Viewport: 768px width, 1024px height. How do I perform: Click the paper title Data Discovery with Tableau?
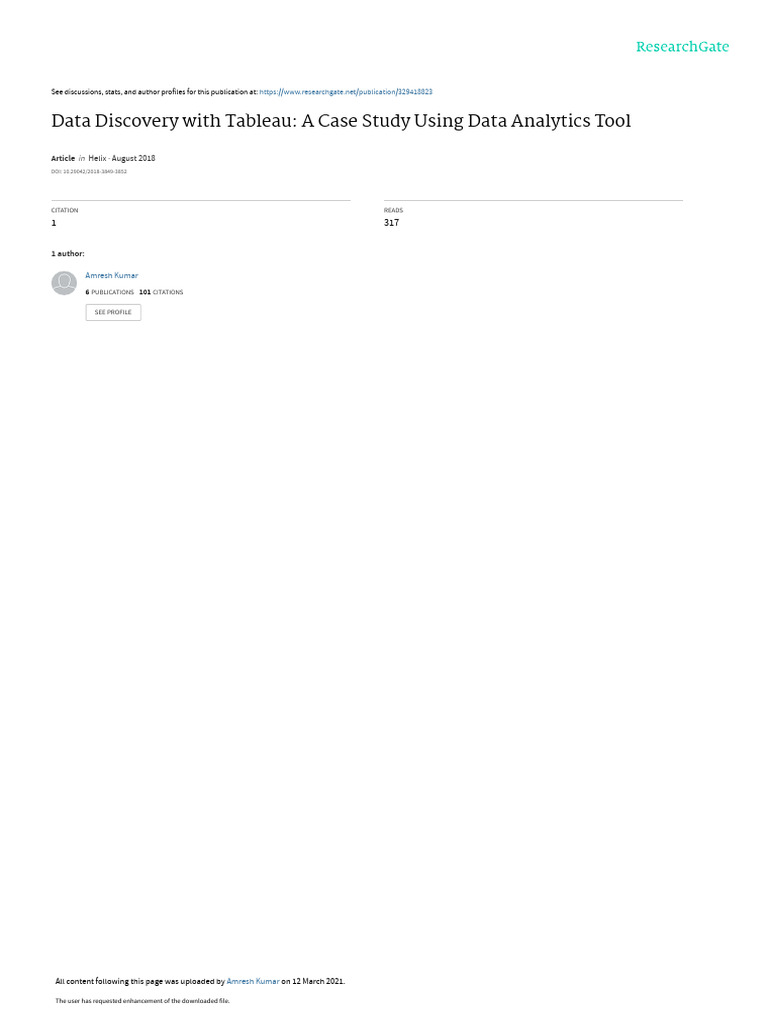coord(341,121)
